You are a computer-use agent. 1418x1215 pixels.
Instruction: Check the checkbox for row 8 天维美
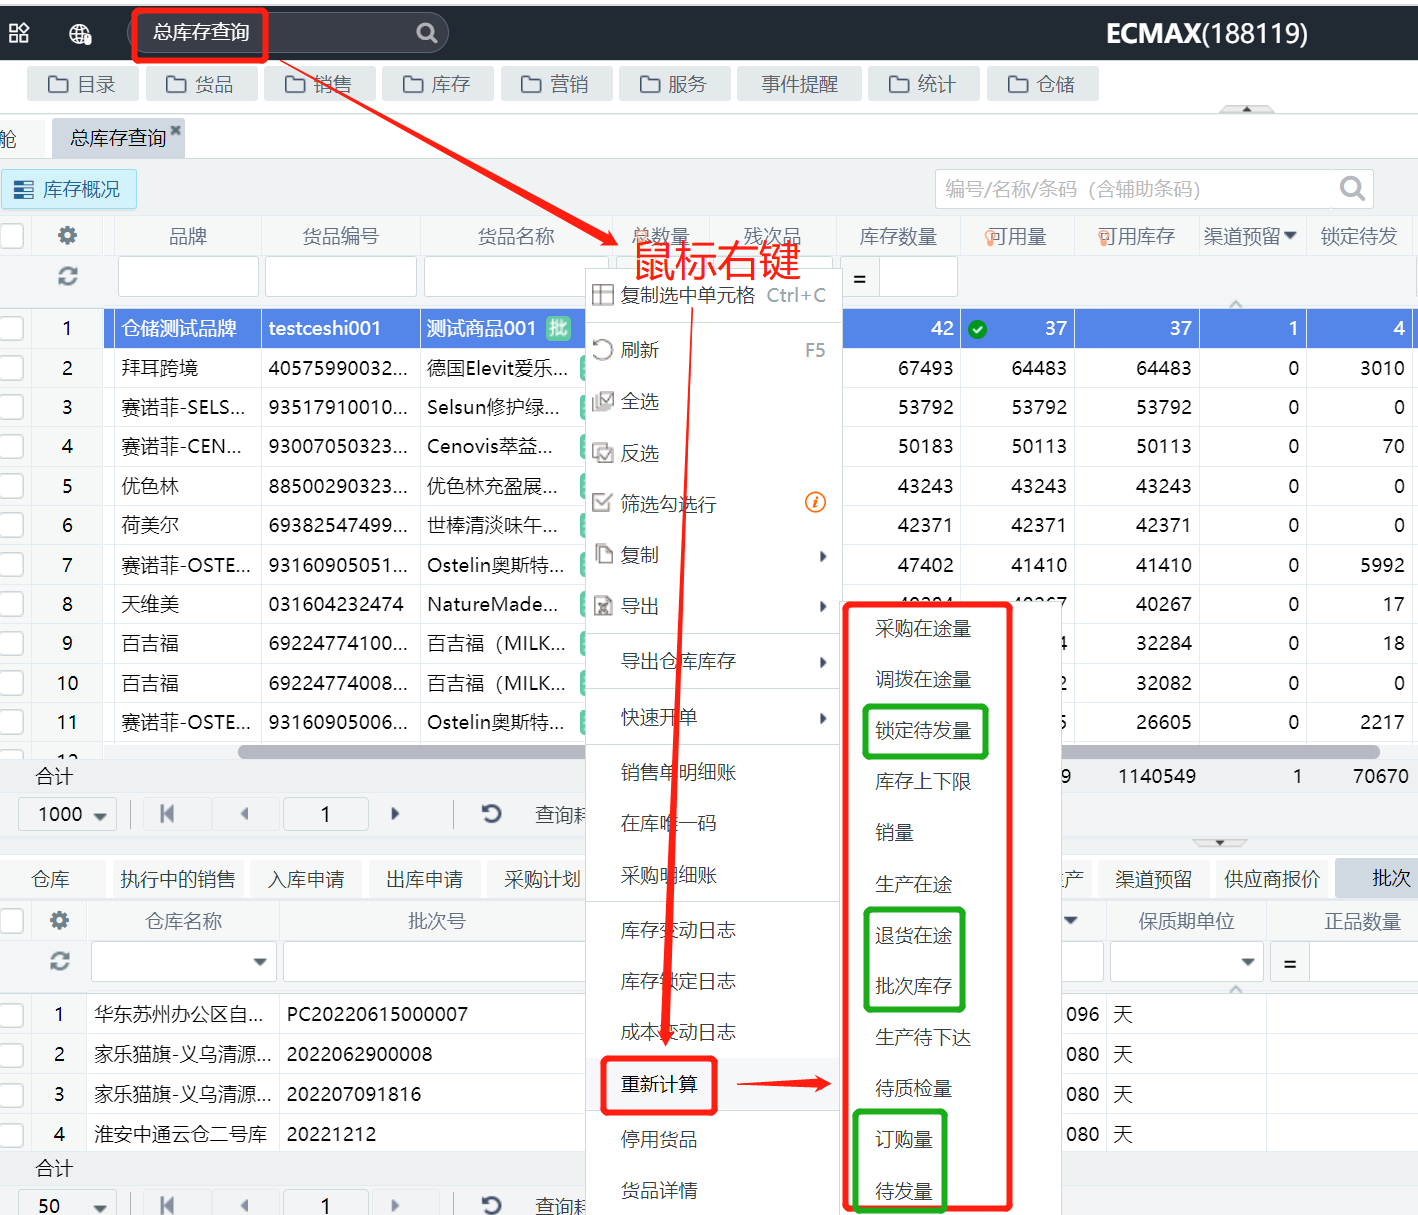[11, 604]
